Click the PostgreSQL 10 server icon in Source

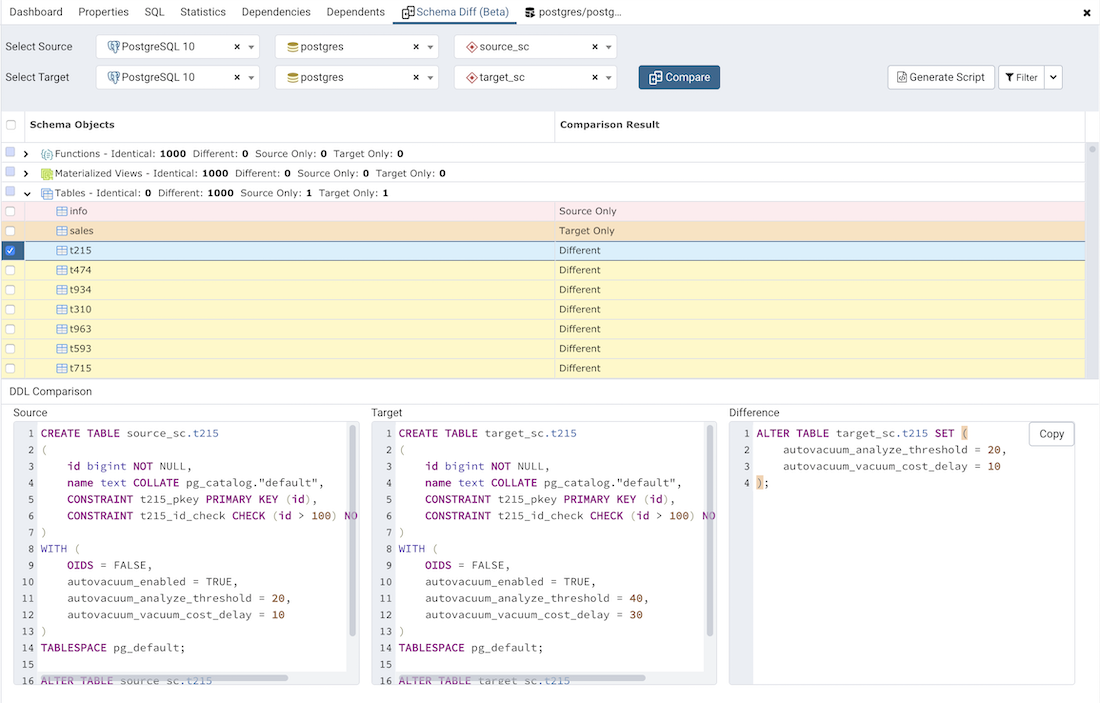pyautogui.click(x=114, y=47)
